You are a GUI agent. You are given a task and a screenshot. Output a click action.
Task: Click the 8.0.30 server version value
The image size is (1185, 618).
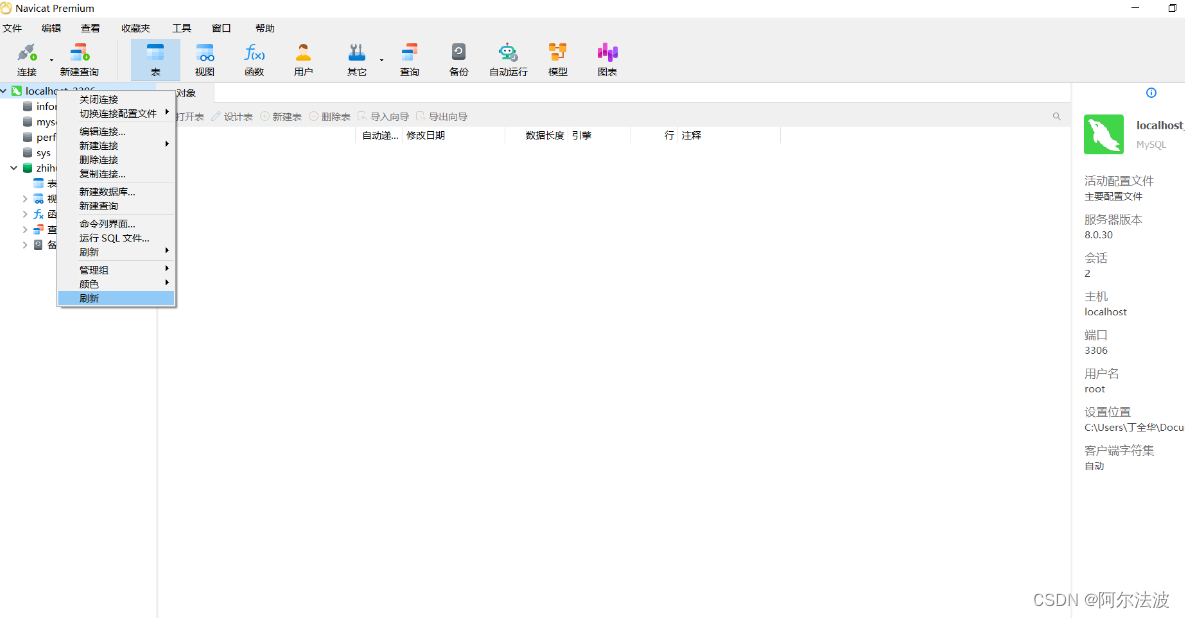click(x=1098, y=235)
